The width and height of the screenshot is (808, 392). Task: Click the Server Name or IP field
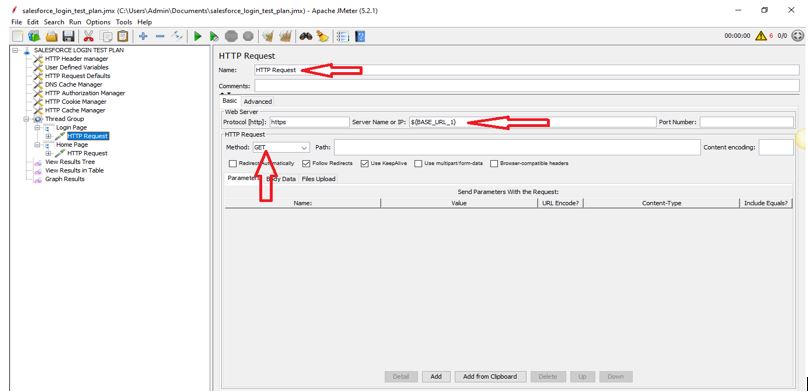[532, 122]
